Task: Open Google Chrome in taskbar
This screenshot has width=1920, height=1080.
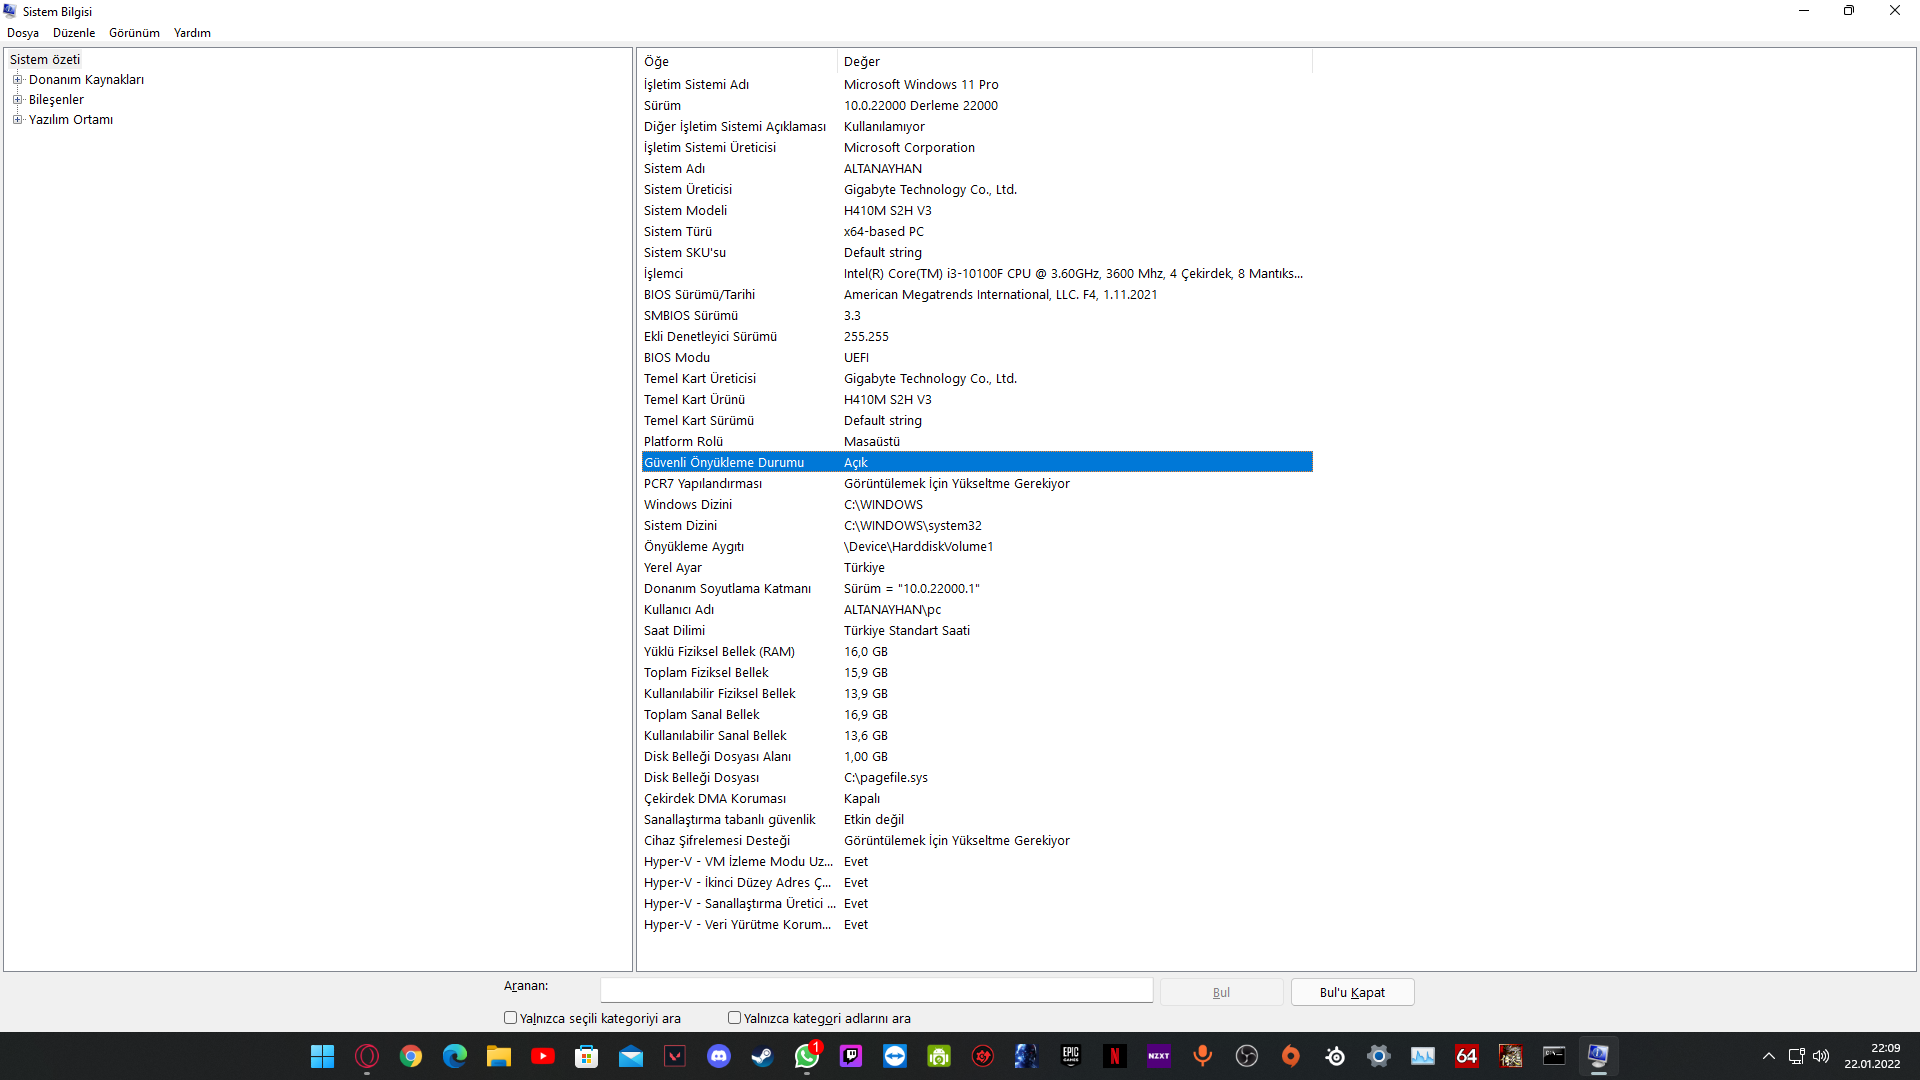Action: click(x=411, y=1056)
